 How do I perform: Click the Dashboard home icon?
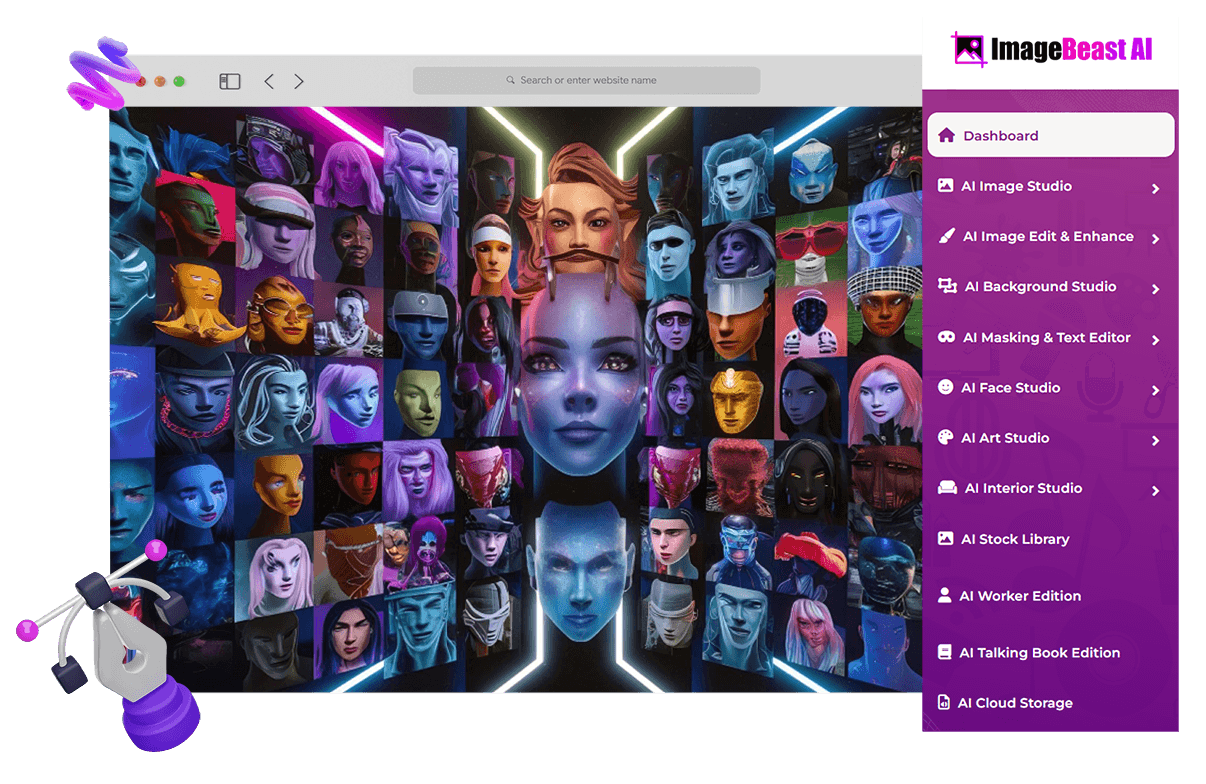pyautogui.click(x=946, y=135)
